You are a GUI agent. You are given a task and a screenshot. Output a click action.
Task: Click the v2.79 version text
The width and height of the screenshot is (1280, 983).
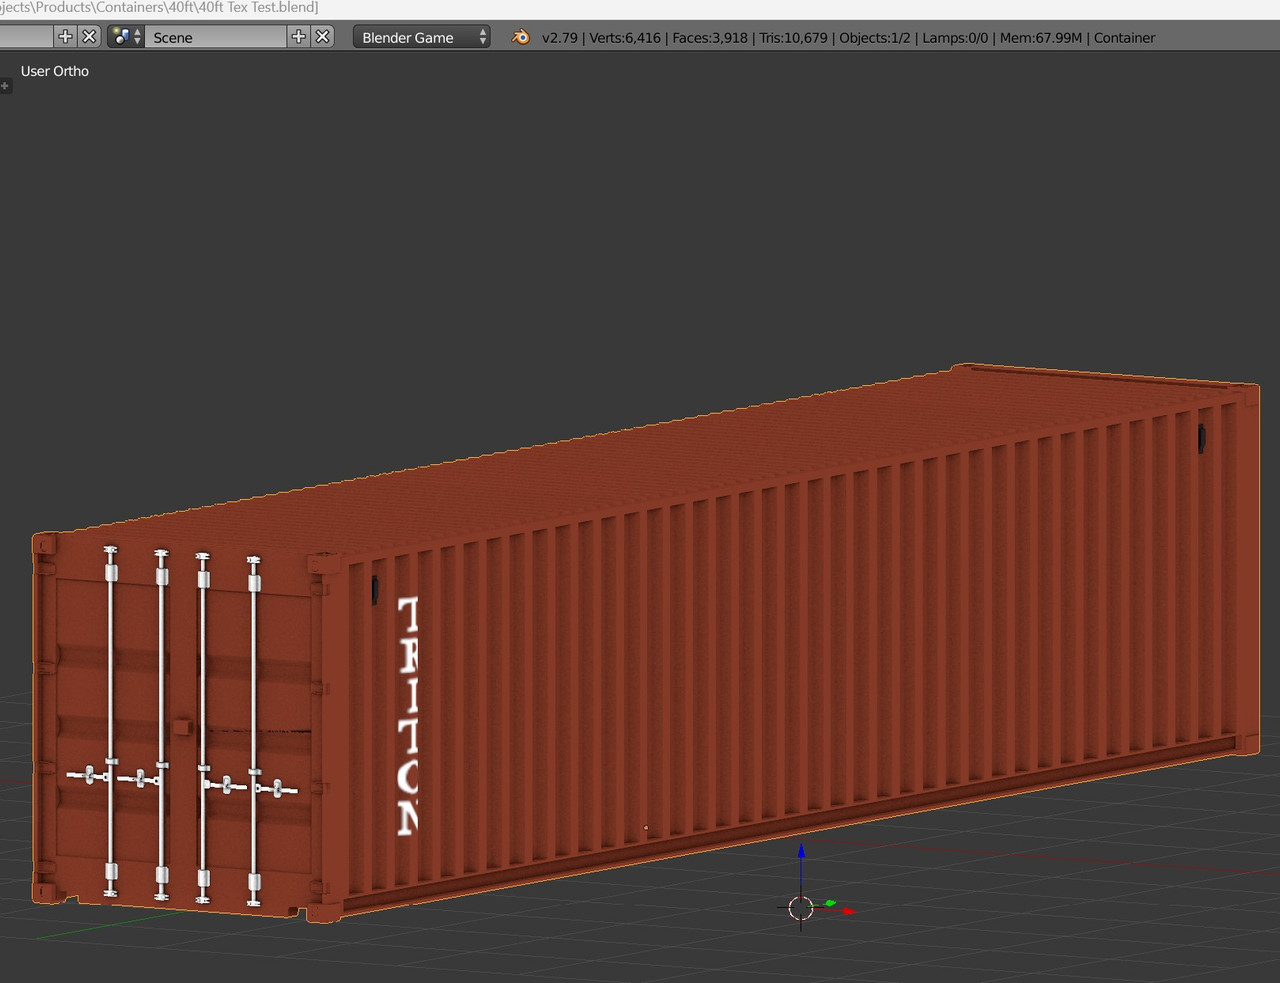tap(560, 38)
